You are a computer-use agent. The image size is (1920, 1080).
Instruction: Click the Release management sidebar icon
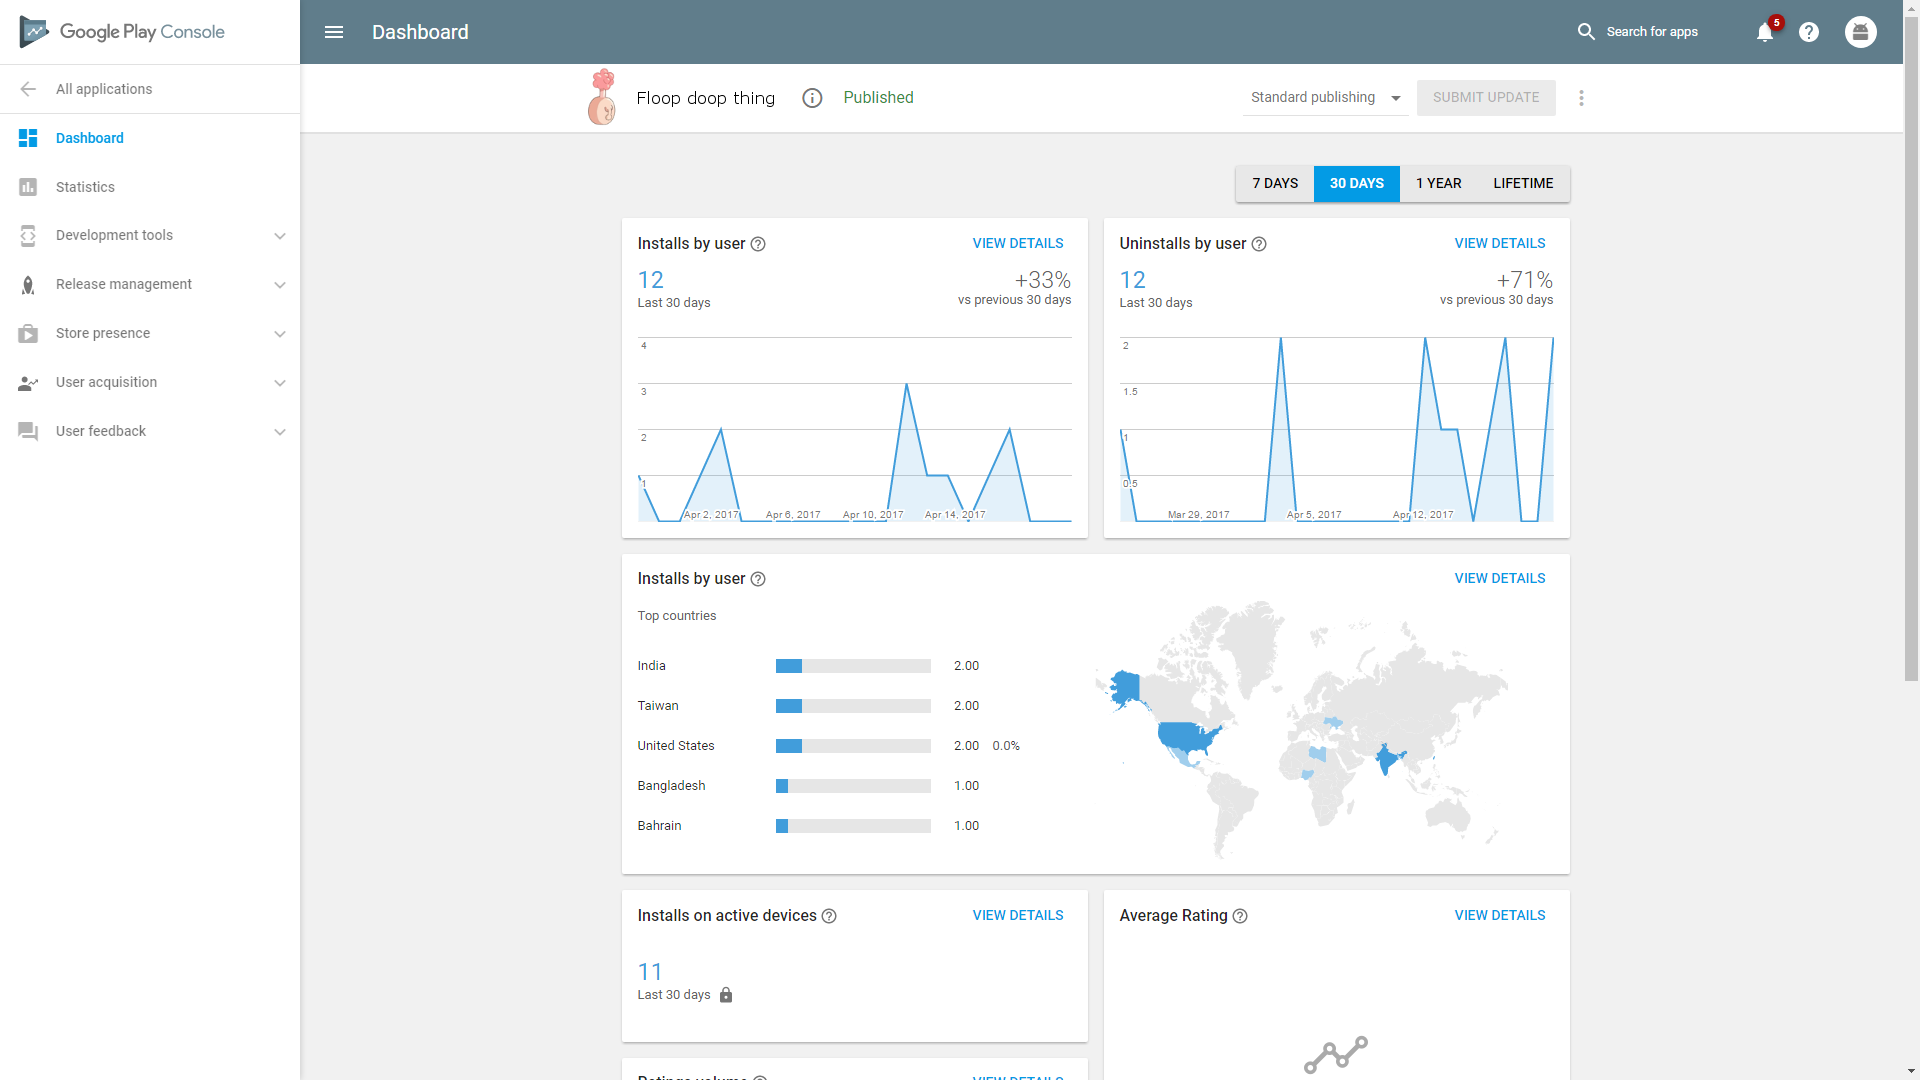click(28, 284)
